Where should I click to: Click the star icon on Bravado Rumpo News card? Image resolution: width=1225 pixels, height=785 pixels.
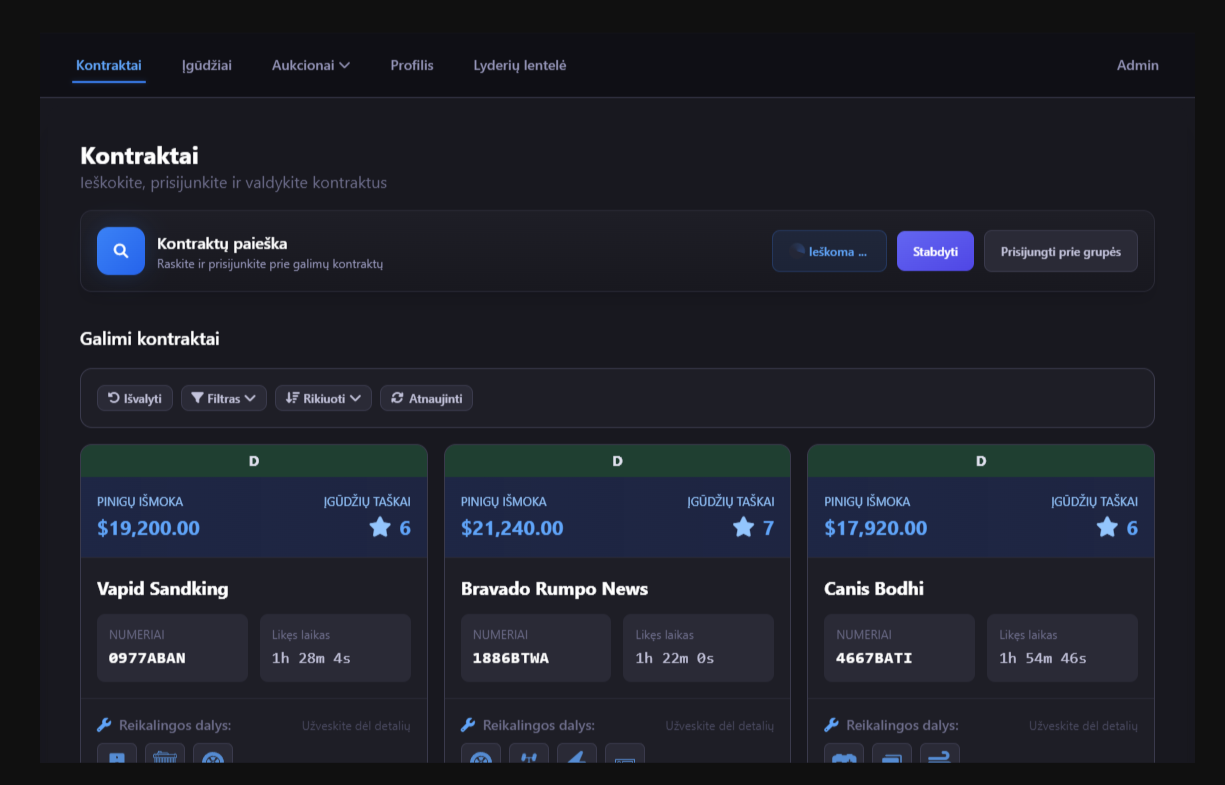[x=743, y=527]
